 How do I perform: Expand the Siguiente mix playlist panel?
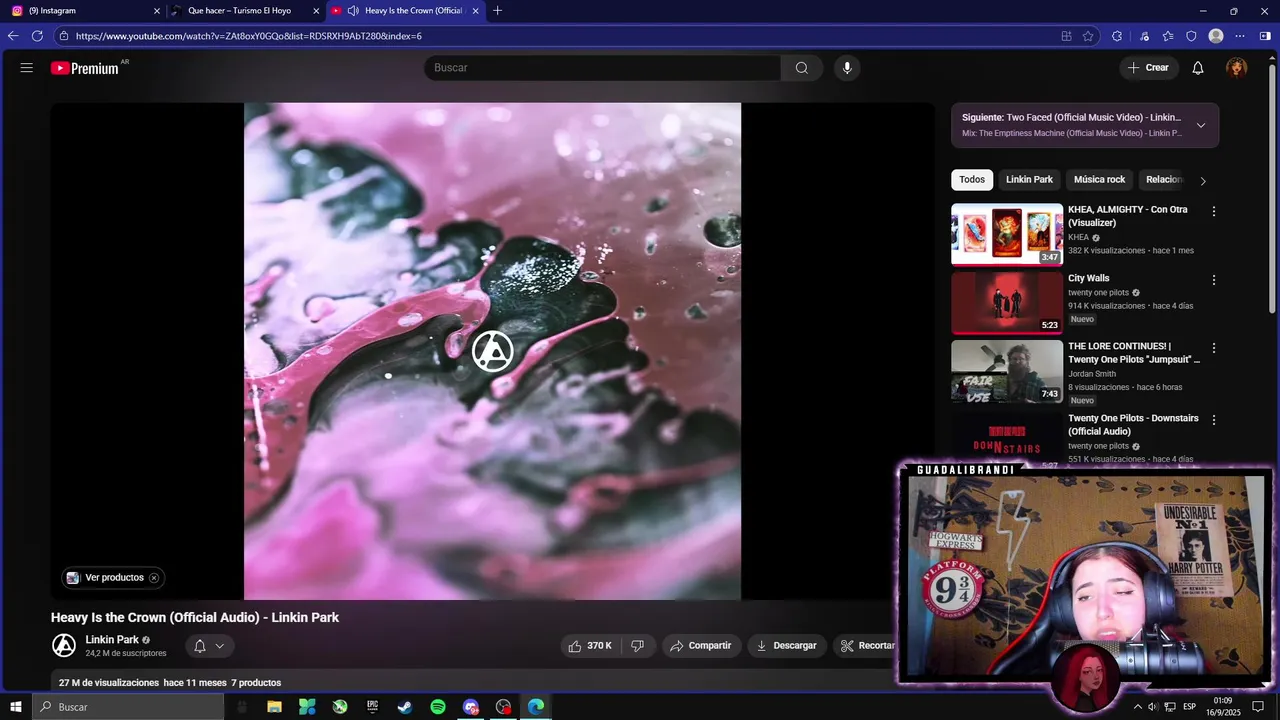coord(1201,125)
